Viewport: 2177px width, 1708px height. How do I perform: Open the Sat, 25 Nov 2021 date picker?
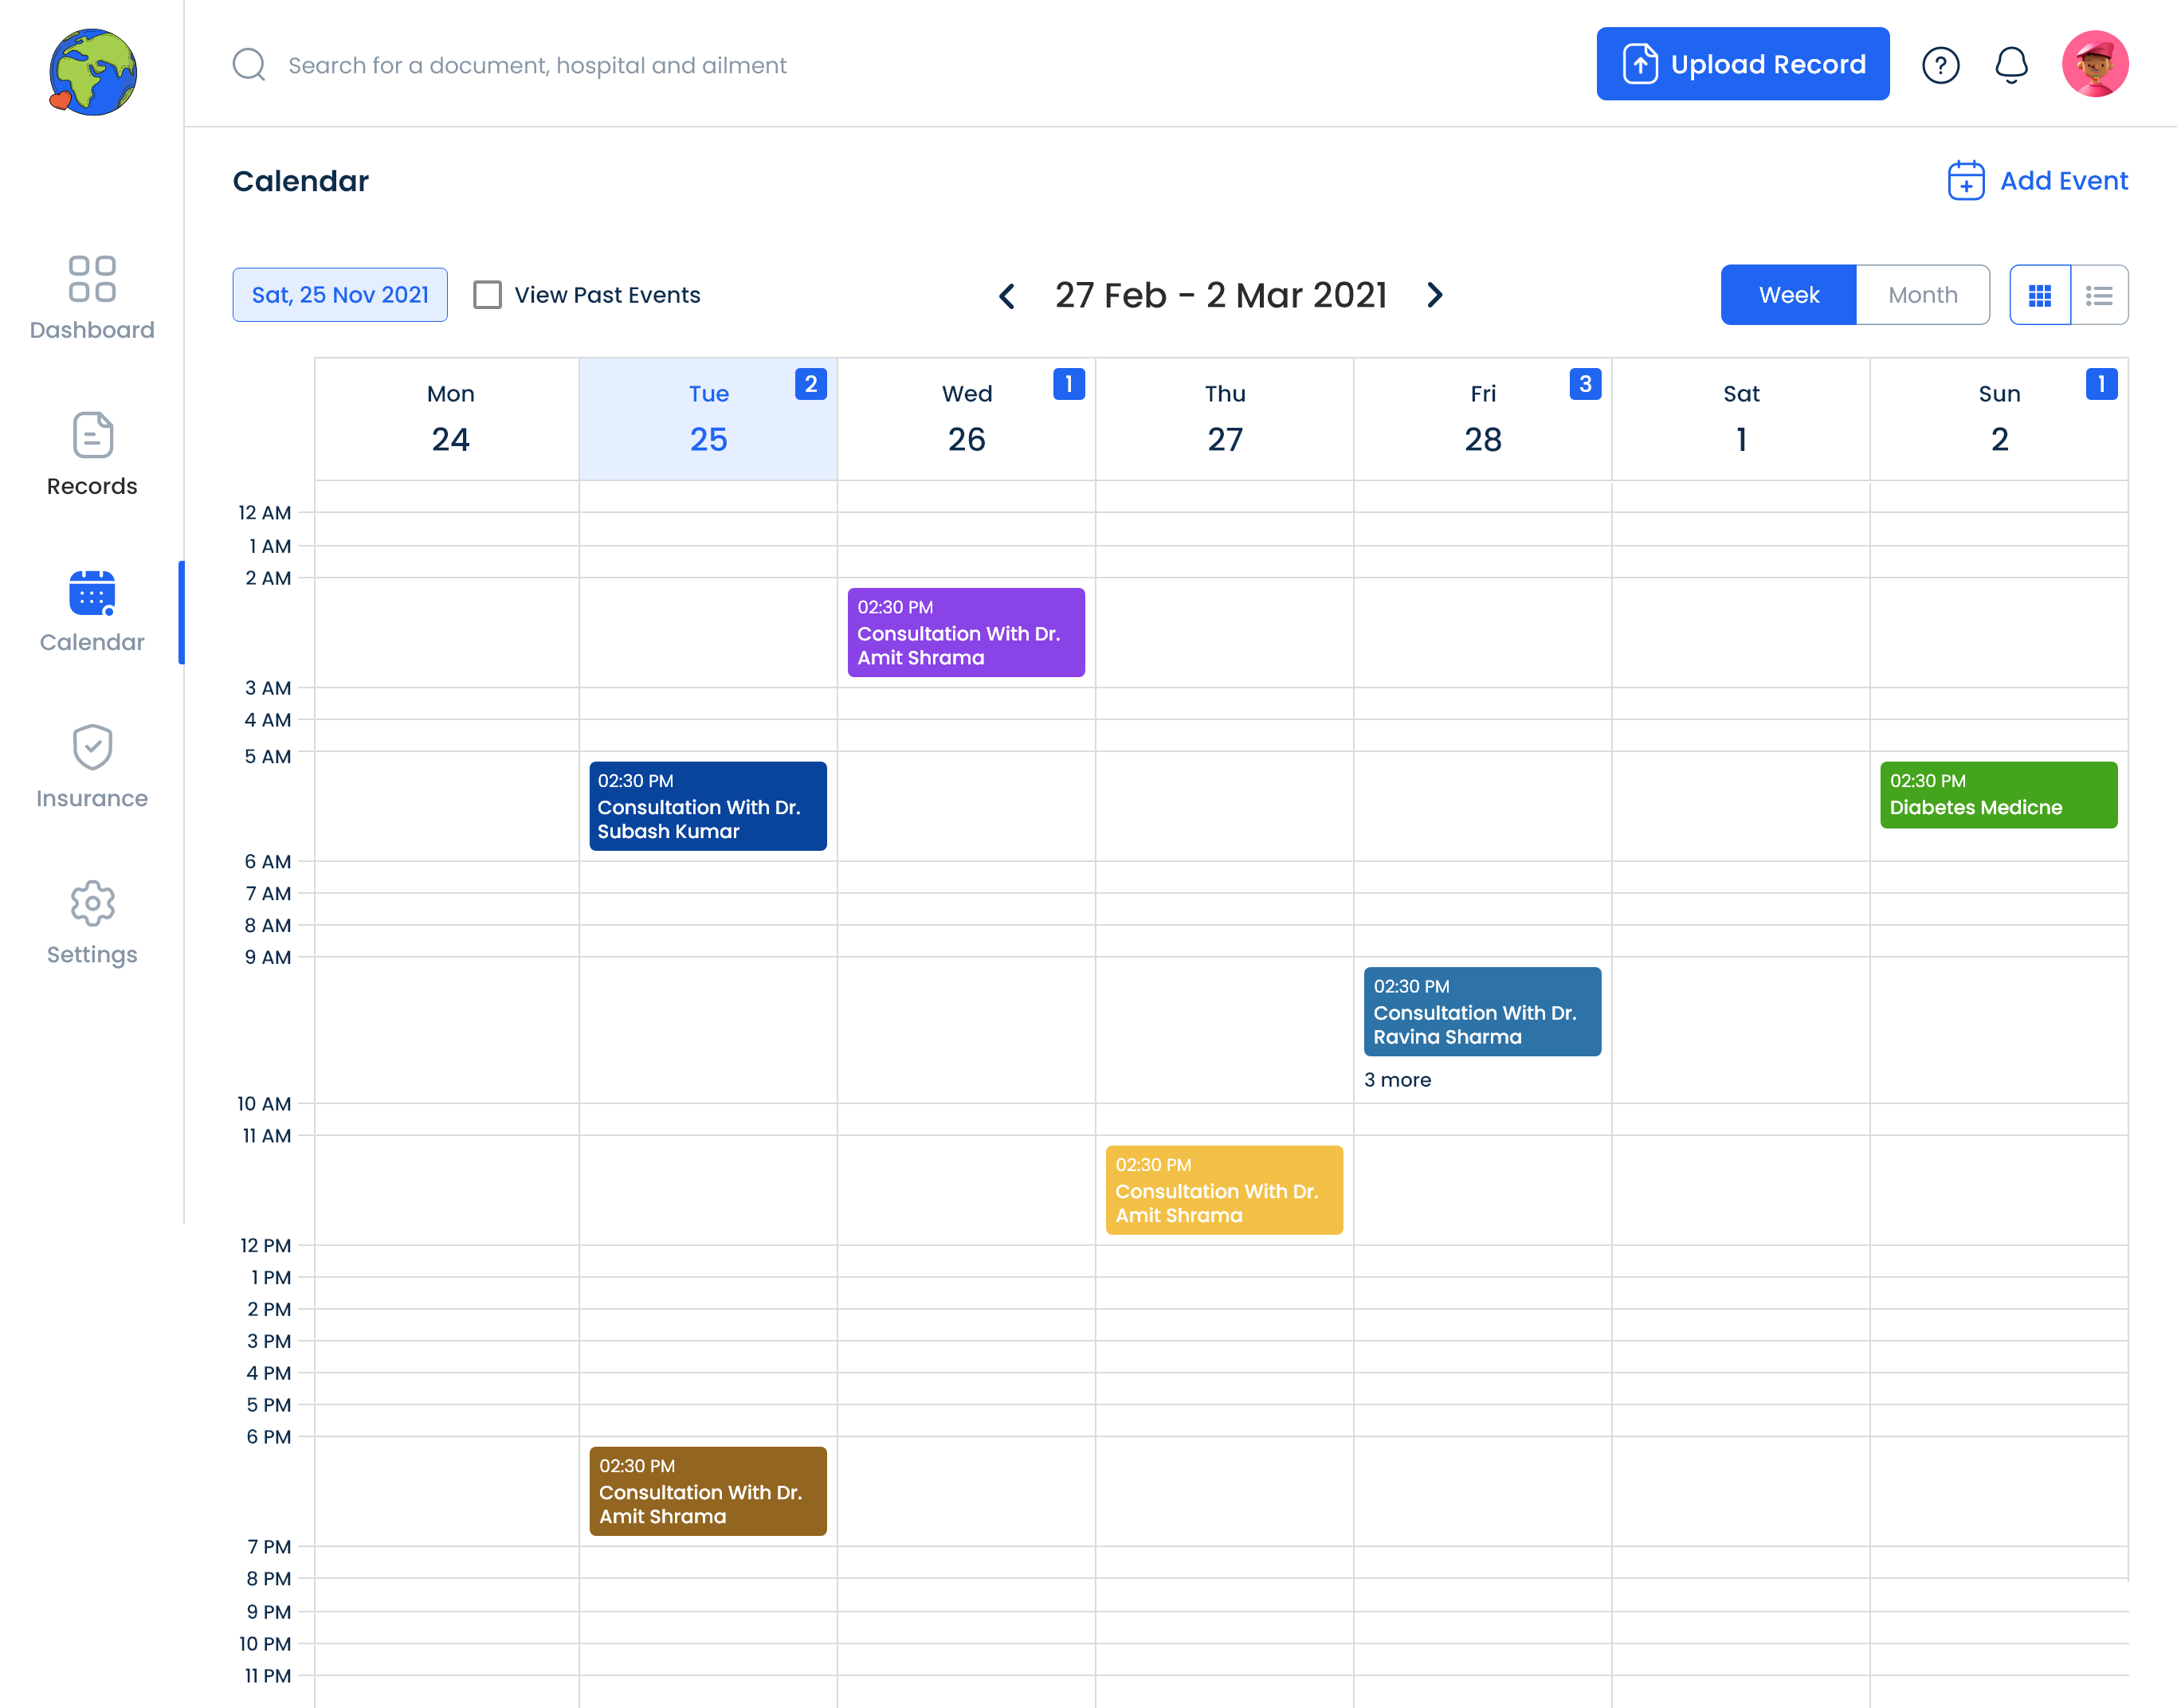[x=339, y=294]
